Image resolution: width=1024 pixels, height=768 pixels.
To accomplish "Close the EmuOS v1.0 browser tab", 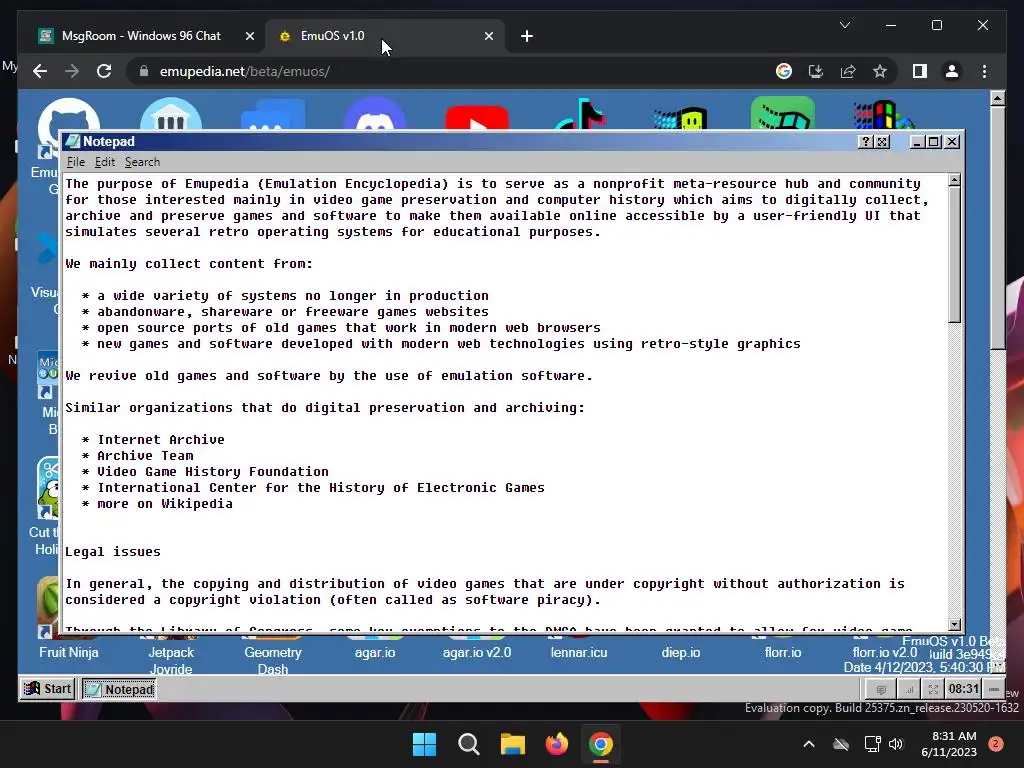I will pyautogui.click(x=488, y=36).
